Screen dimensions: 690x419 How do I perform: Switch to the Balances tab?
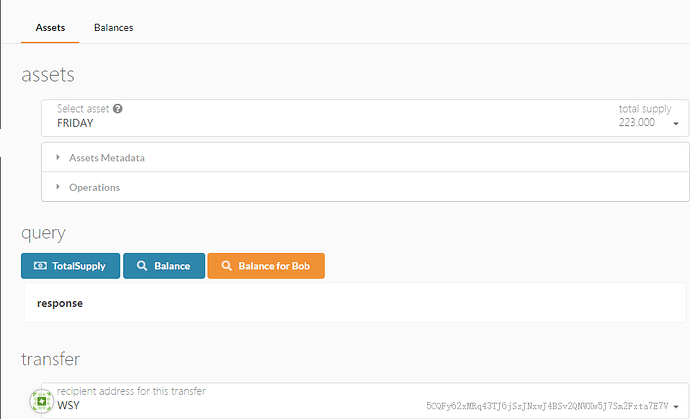tap(113, 28)
